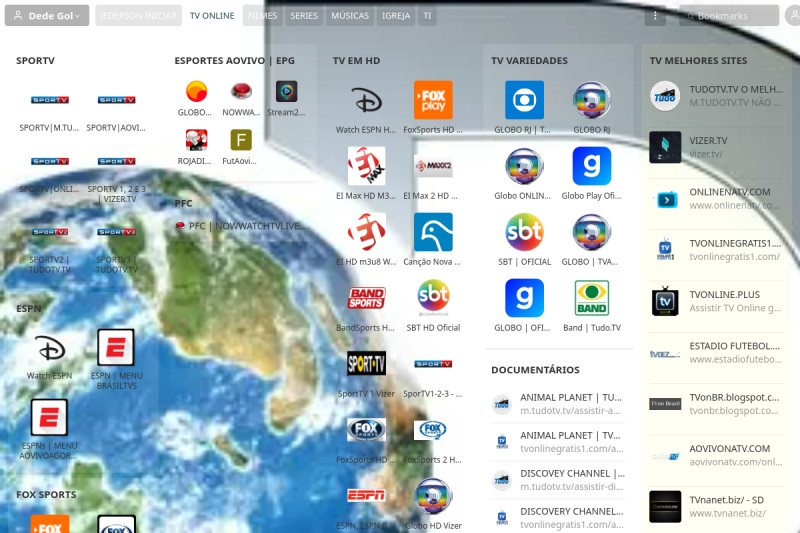The width and height of the screenshot is (800, 533).
Task: Open the DISCOVEY CHANNEL tudotv link
Action: tap(559, 479)
